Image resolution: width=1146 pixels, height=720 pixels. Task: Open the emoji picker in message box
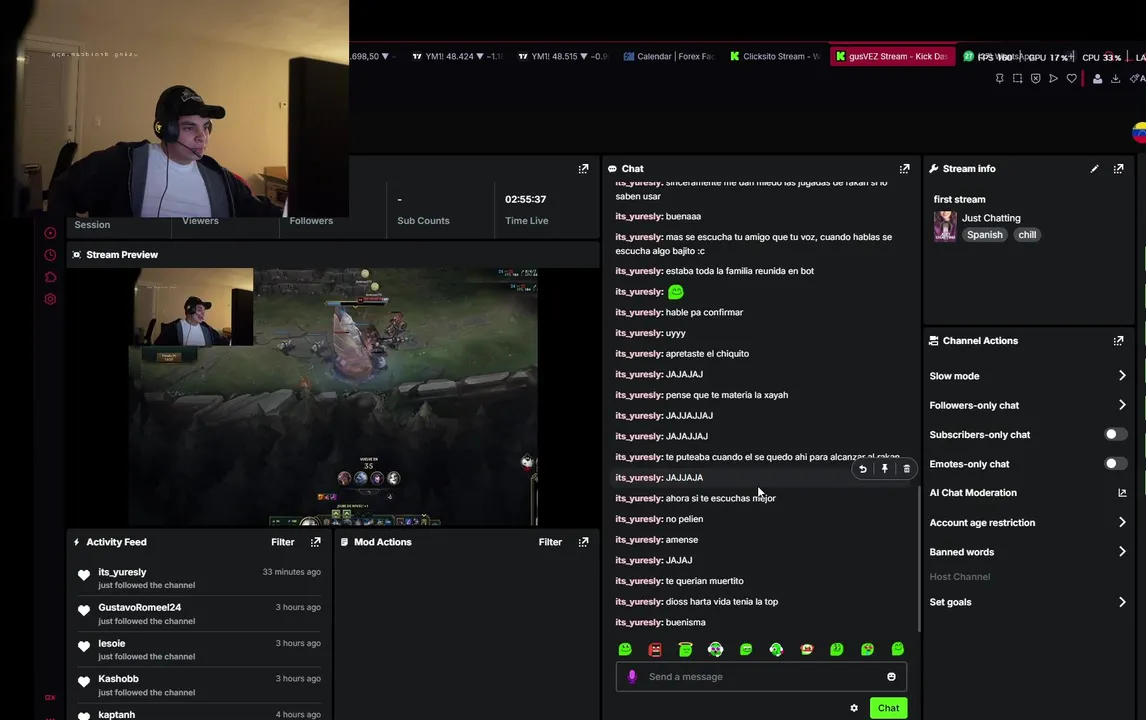[891, 677]
